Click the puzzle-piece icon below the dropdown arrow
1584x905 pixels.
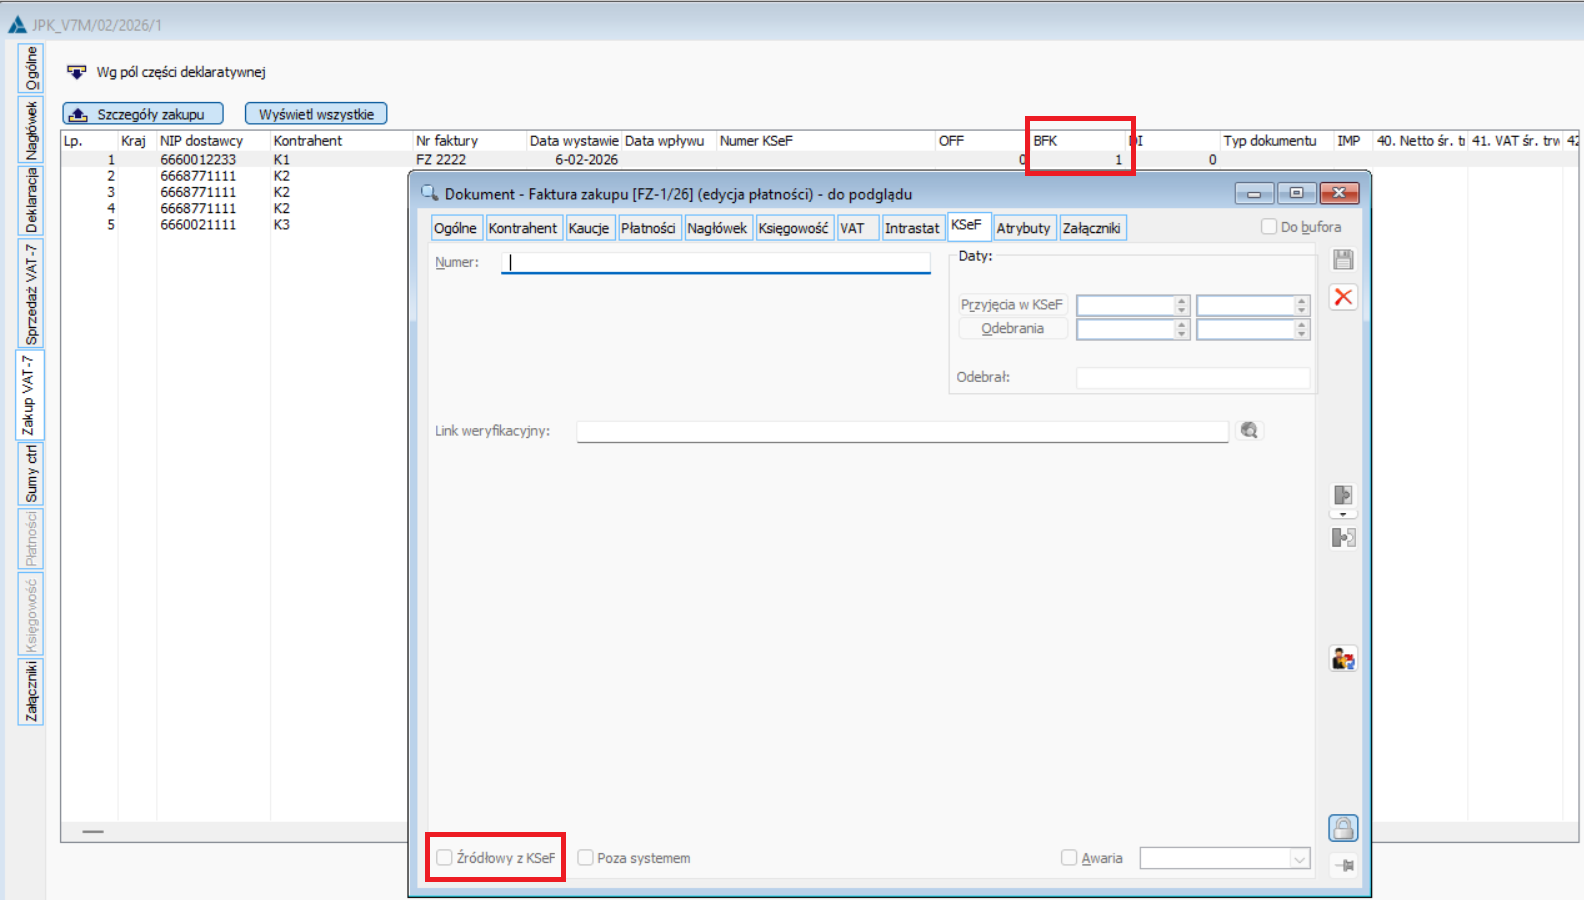tap(1343, 538)
